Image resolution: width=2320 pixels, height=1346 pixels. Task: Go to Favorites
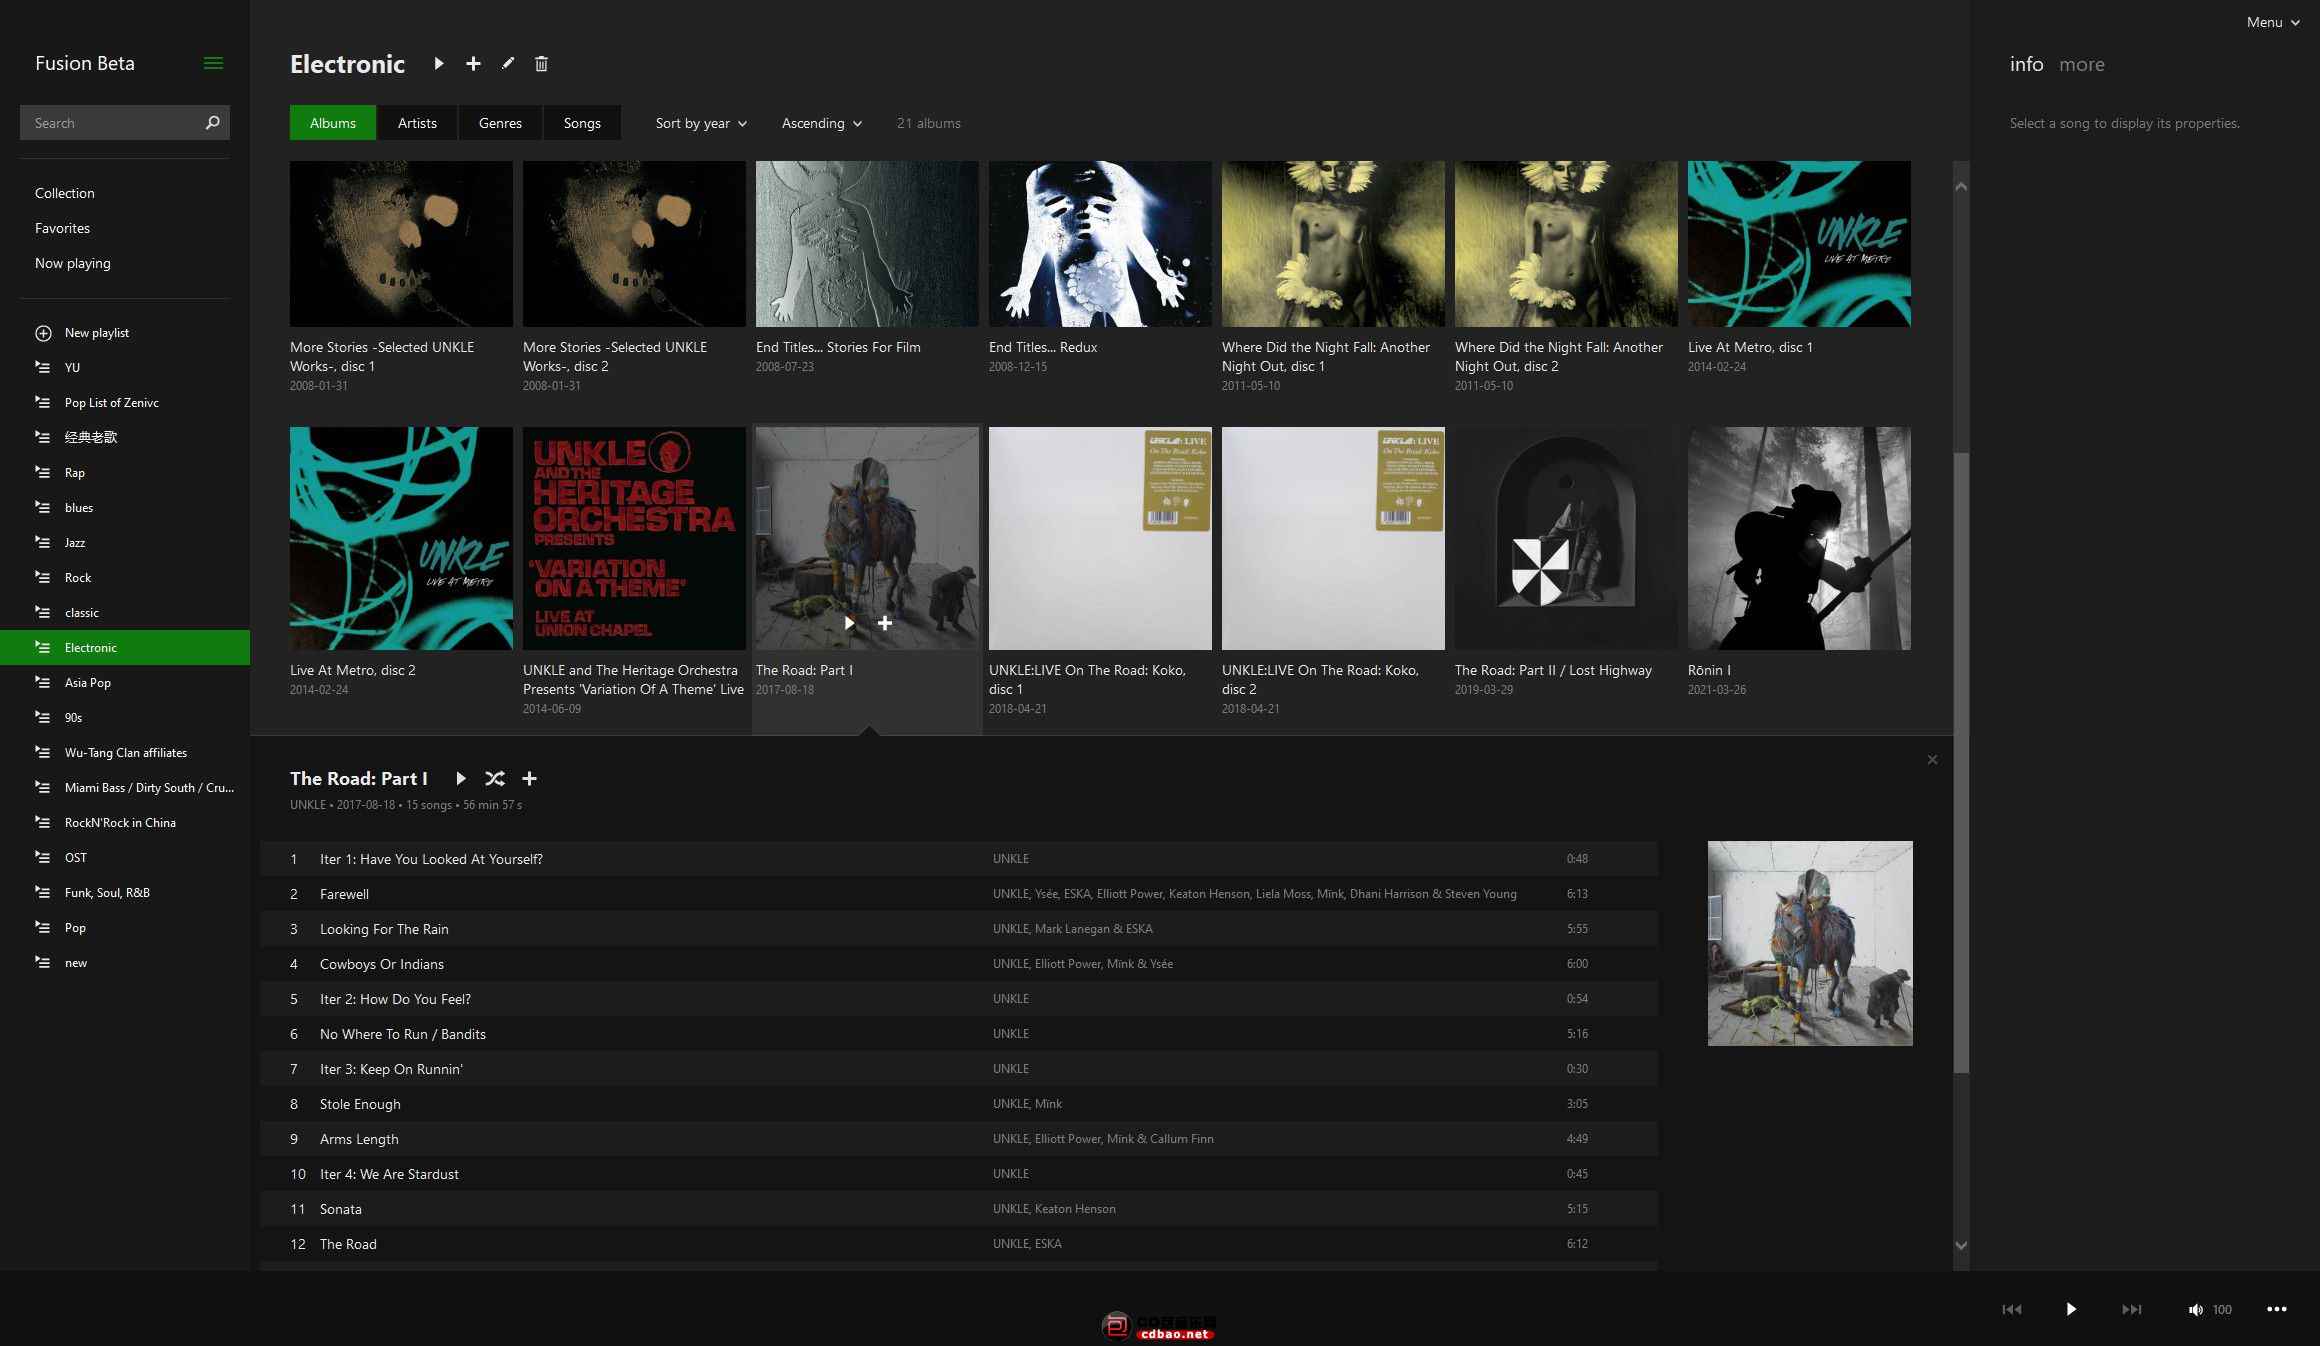[x=62, y=228]
